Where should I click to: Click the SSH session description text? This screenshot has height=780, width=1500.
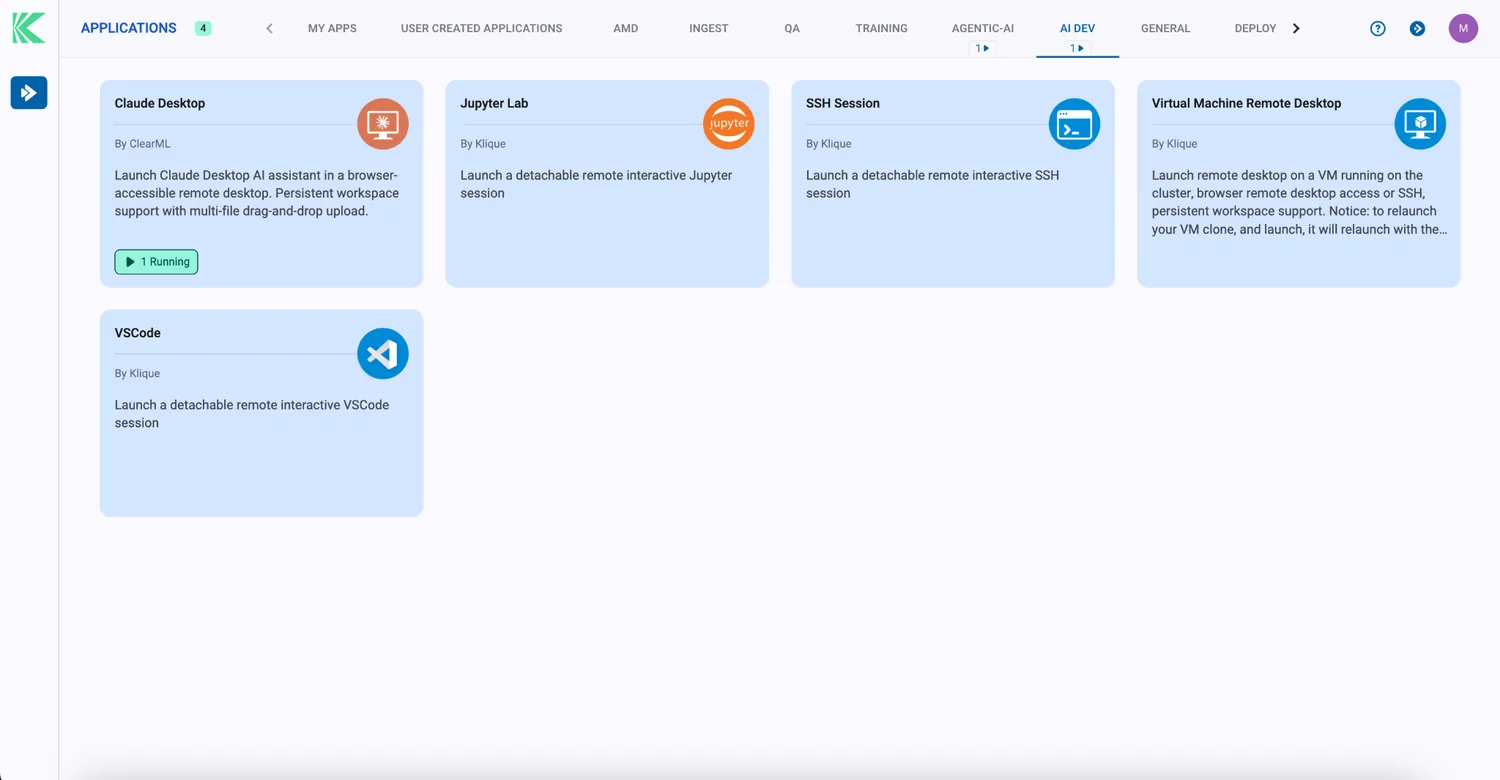tap(932, 184)
